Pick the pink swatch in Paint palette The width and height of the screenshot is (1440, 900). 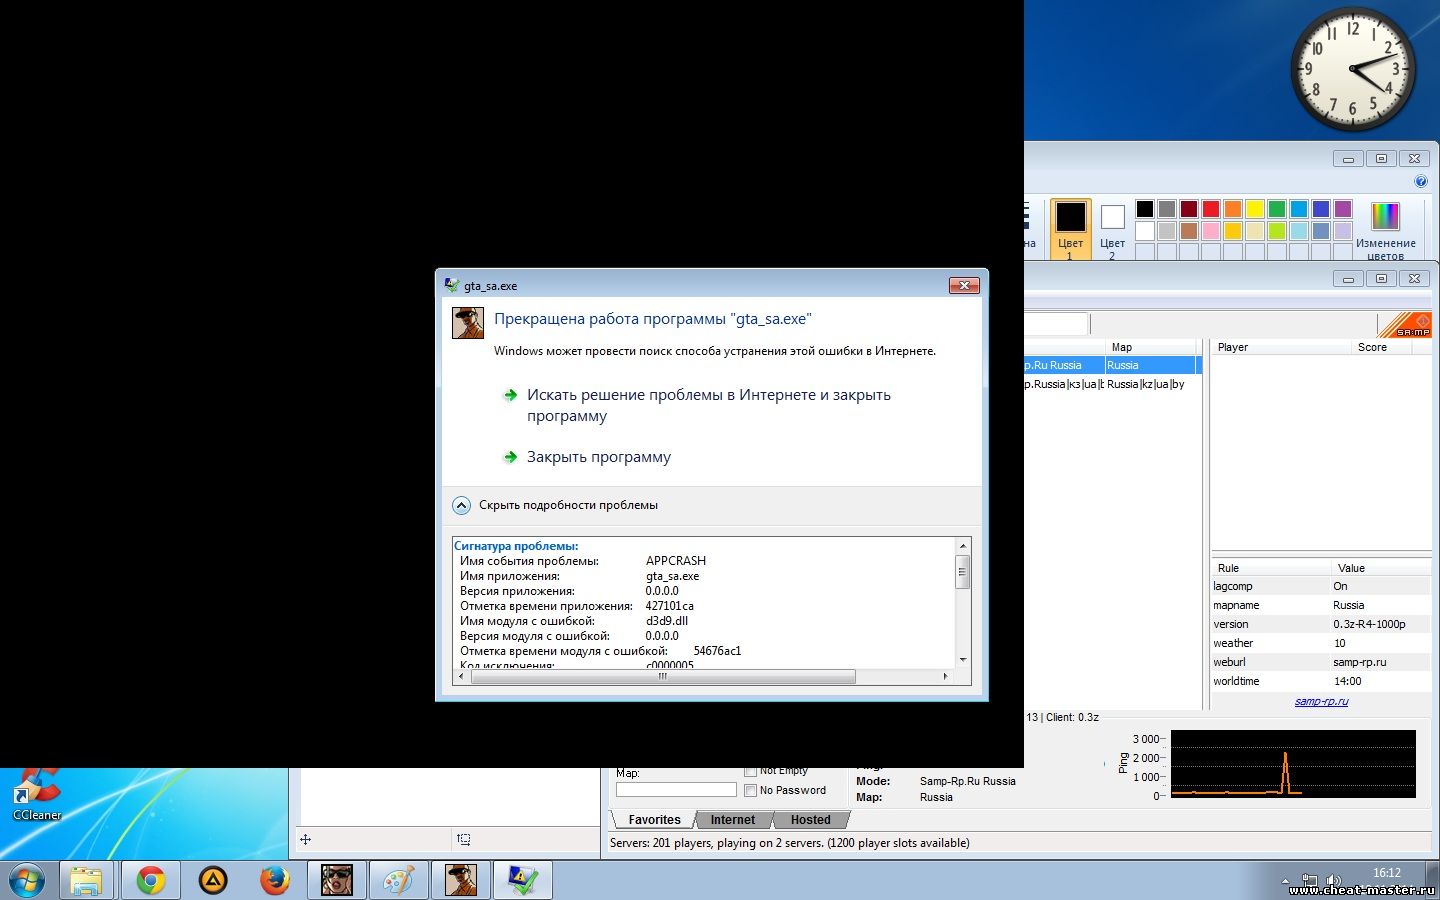[x=1211, y=231]
